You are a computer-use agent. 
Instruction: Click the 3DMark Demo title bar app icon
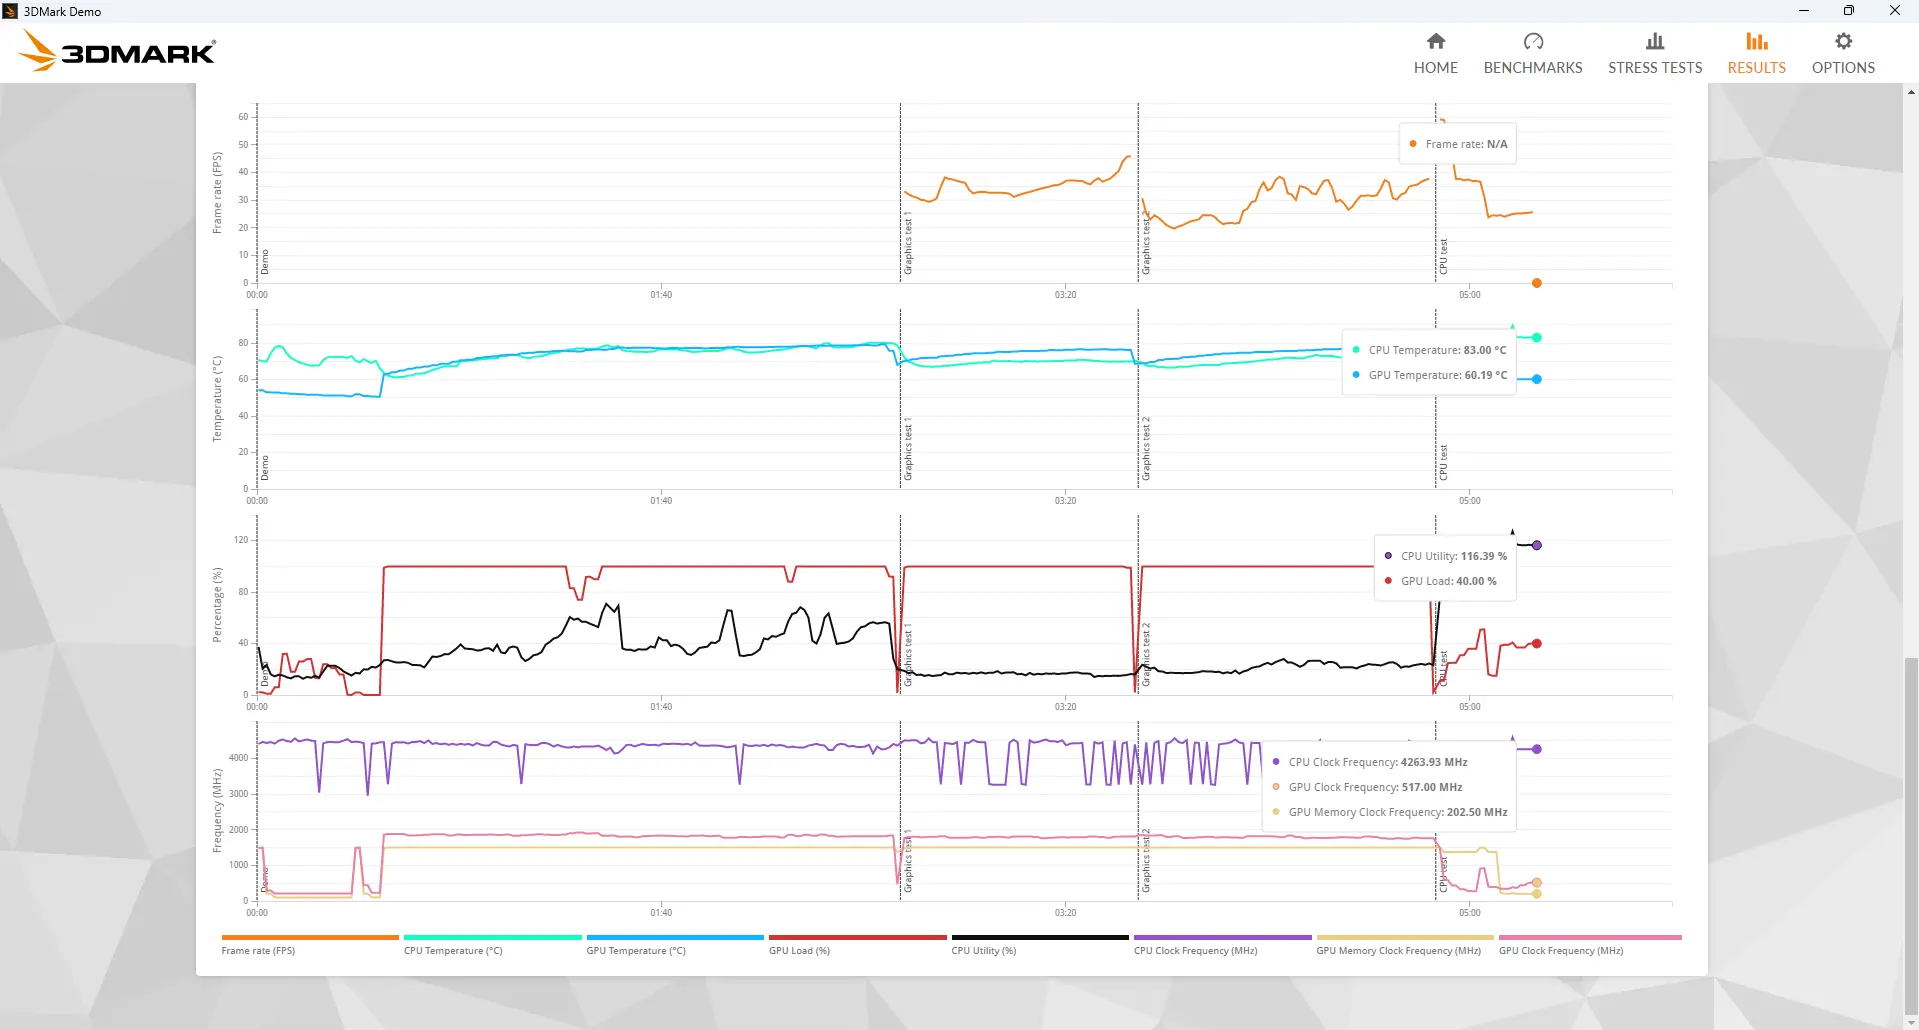click(x=11, y=11)
